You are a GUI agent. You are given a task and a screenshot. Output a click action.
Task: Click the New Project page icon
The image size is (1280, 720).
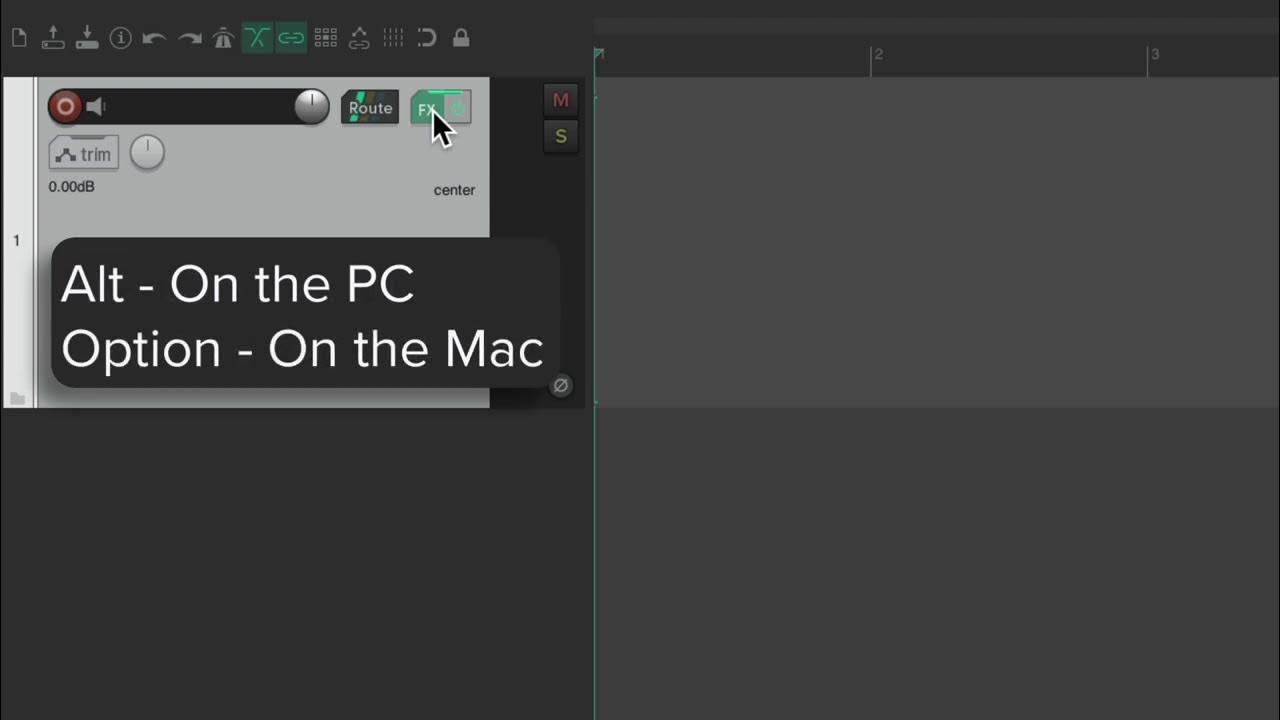[x=18, y=39]
